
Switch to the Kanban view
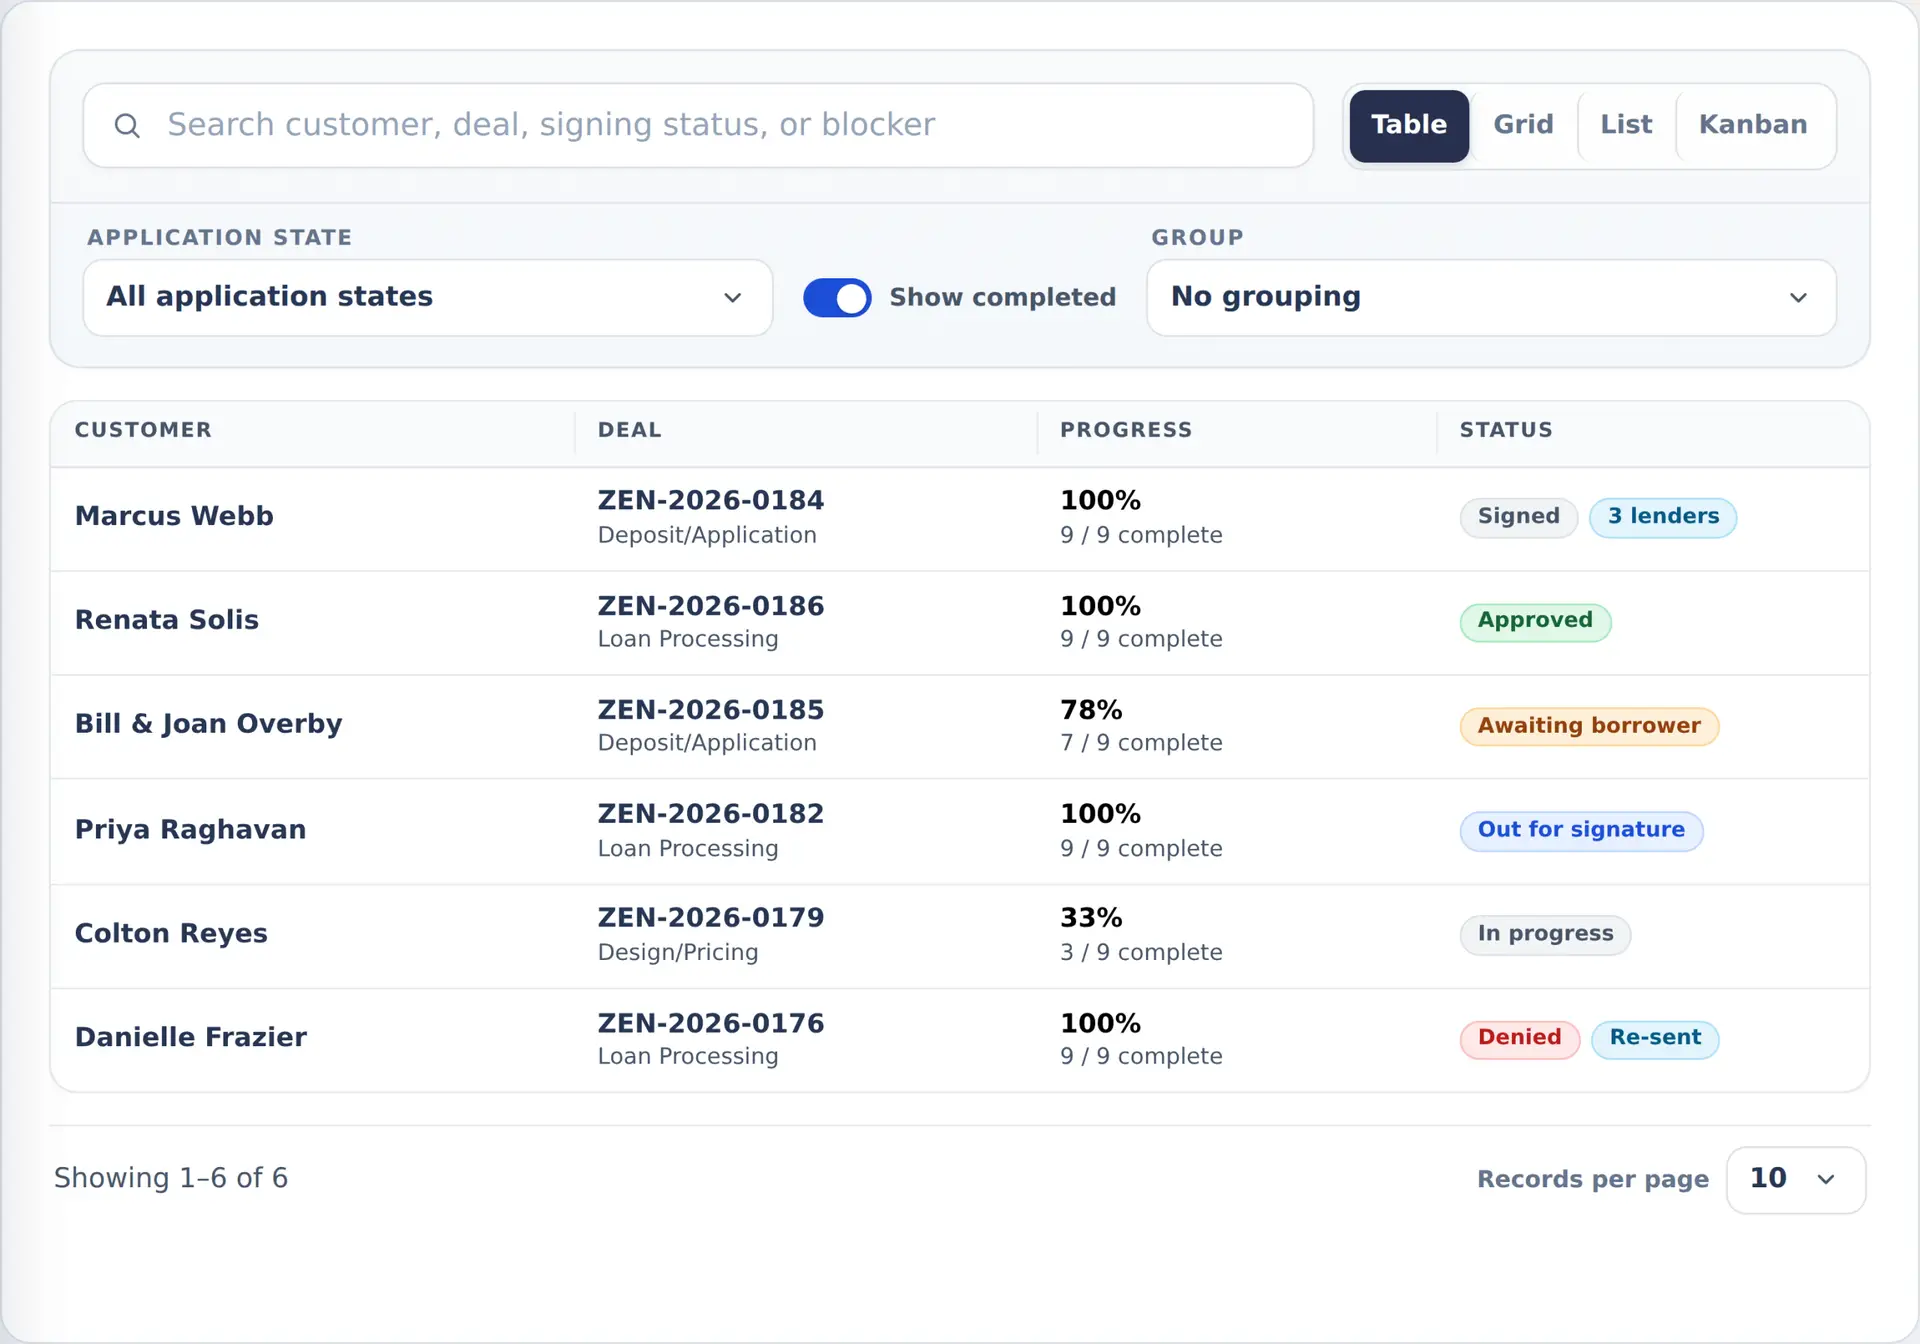1753,125
